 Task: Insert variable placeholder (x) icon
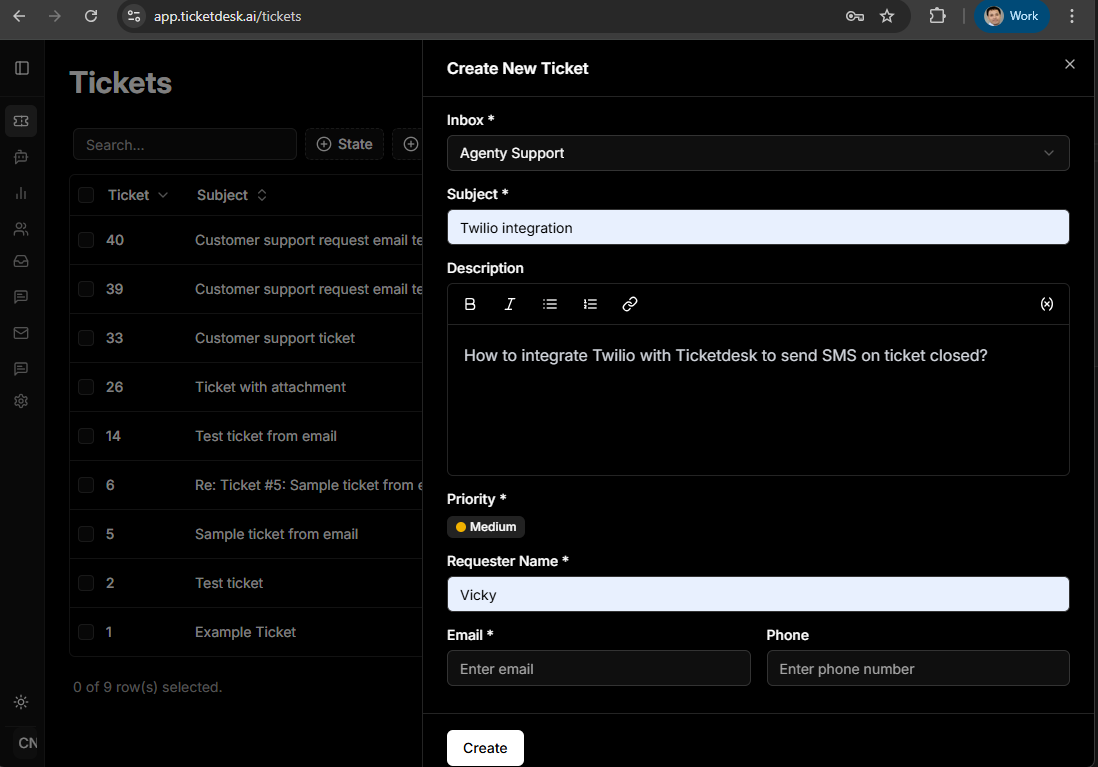point(1046,304)
